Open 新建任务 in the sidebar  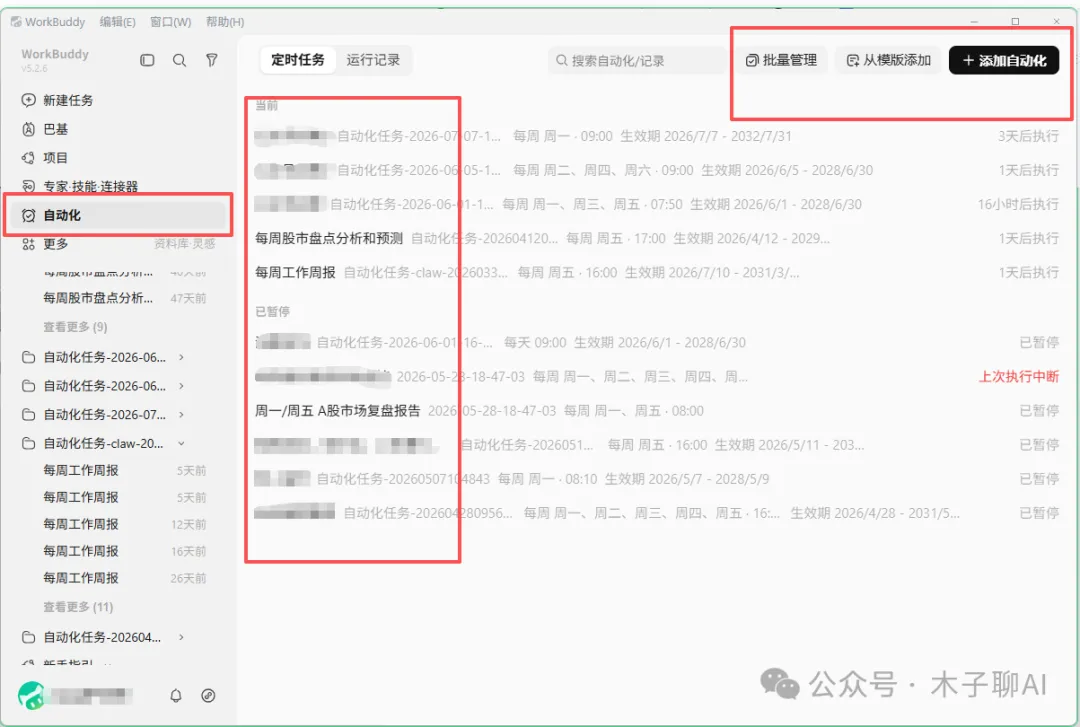[x=118, y=100]
